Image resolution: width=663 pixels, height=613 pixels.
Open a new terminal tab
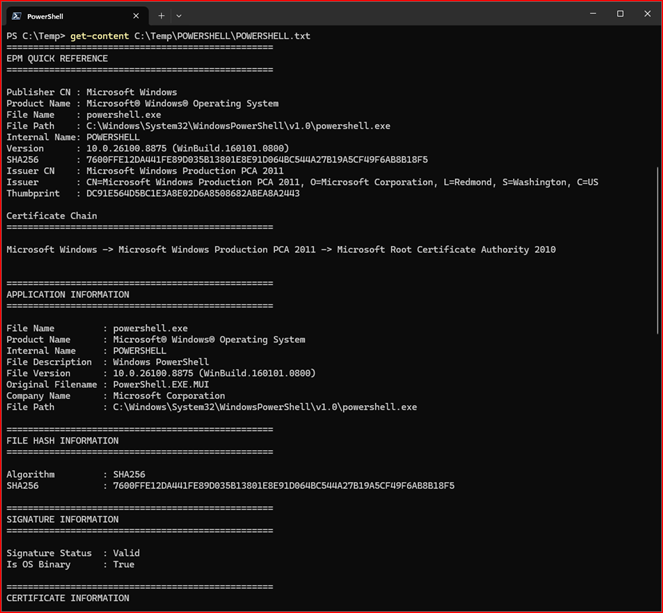161,16
